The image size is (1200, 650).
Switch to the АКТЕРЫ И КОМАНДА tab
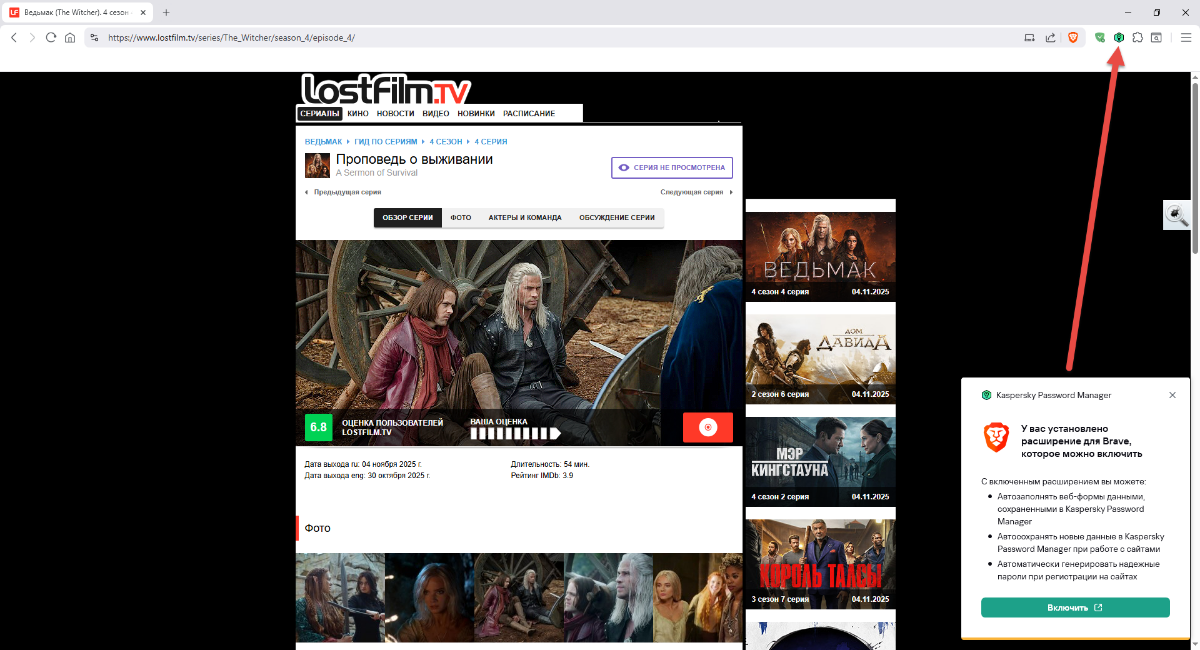click(x=525, y=218)
